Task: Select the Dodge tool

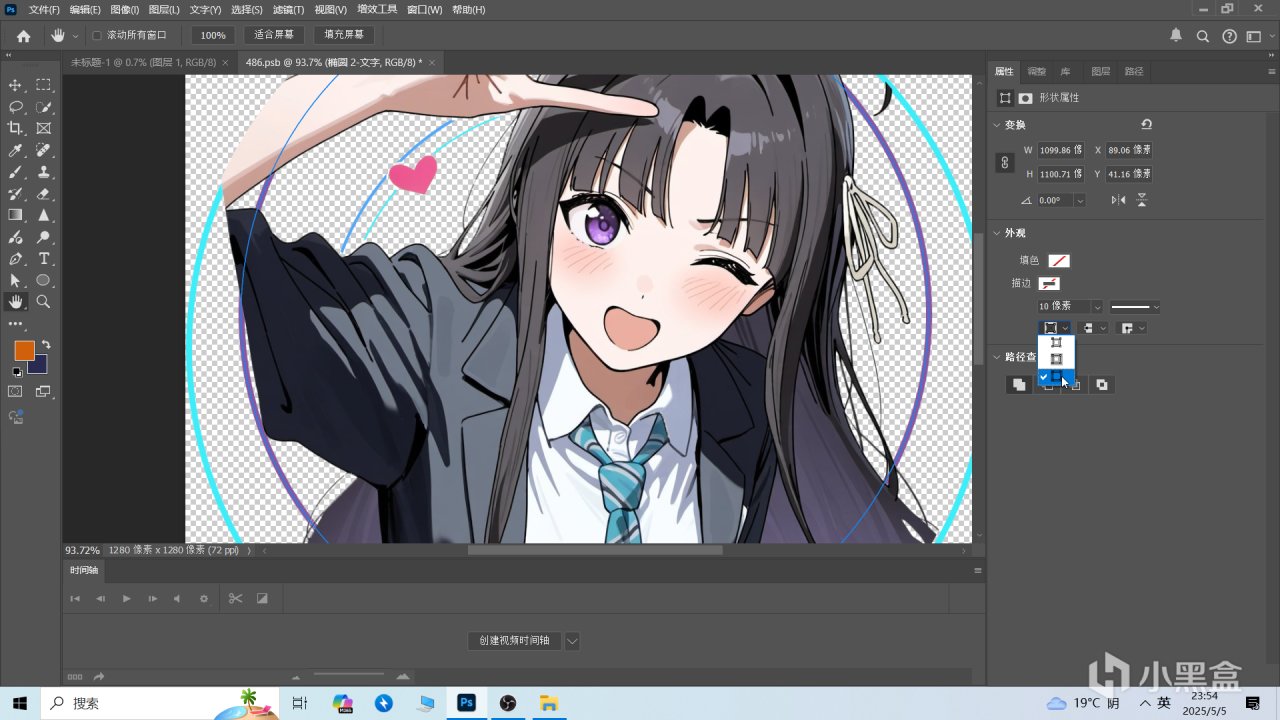Action: 44,237
